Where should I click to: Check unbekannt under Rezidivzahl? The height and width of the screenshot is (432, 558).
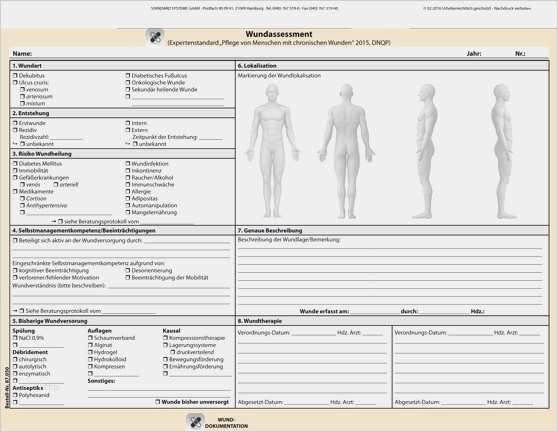tap(22, 144)
